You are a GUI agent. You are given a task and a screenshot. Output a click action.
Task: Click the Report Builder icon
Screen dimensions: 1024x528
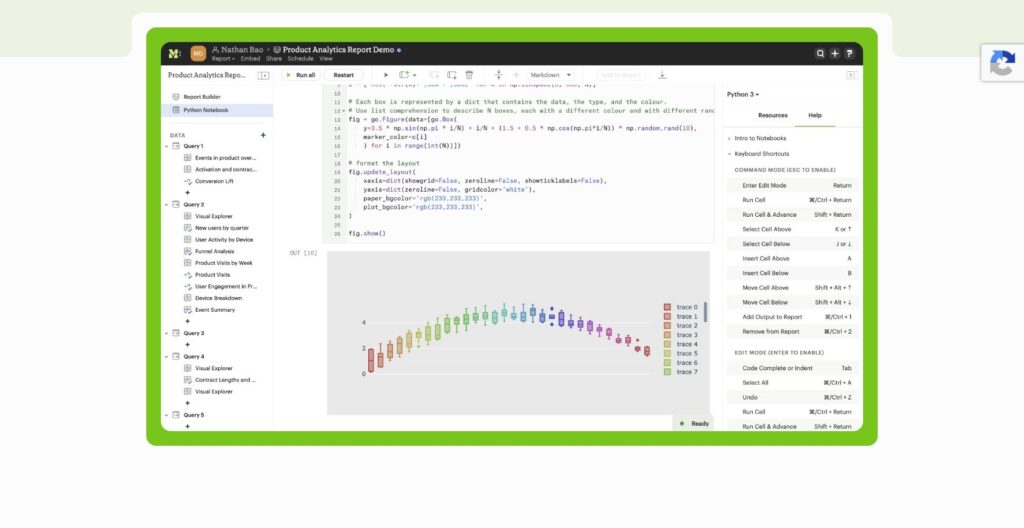[176, 97]
